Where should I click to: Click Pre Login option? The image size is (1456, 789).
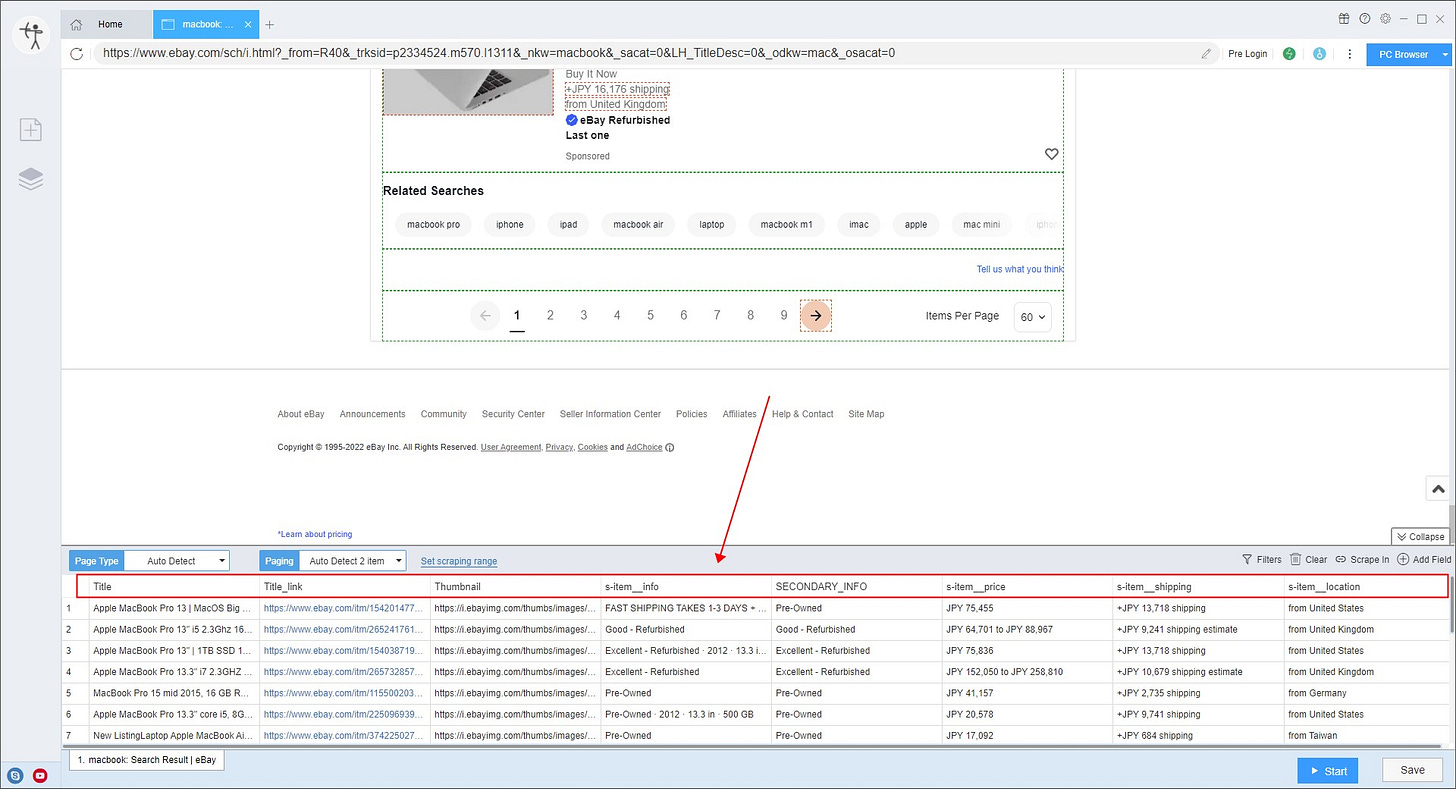click(1247, 54)
